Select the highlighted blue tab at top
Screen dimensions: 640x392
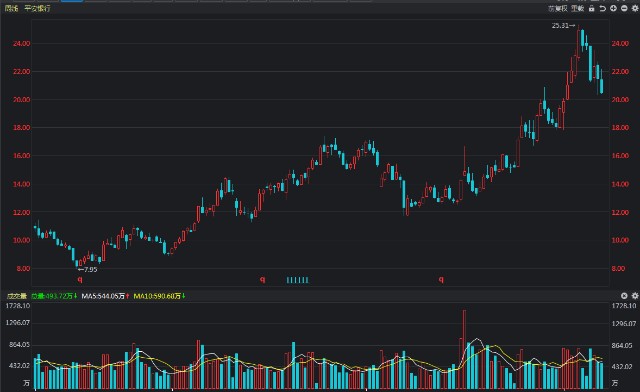point(72,1)
